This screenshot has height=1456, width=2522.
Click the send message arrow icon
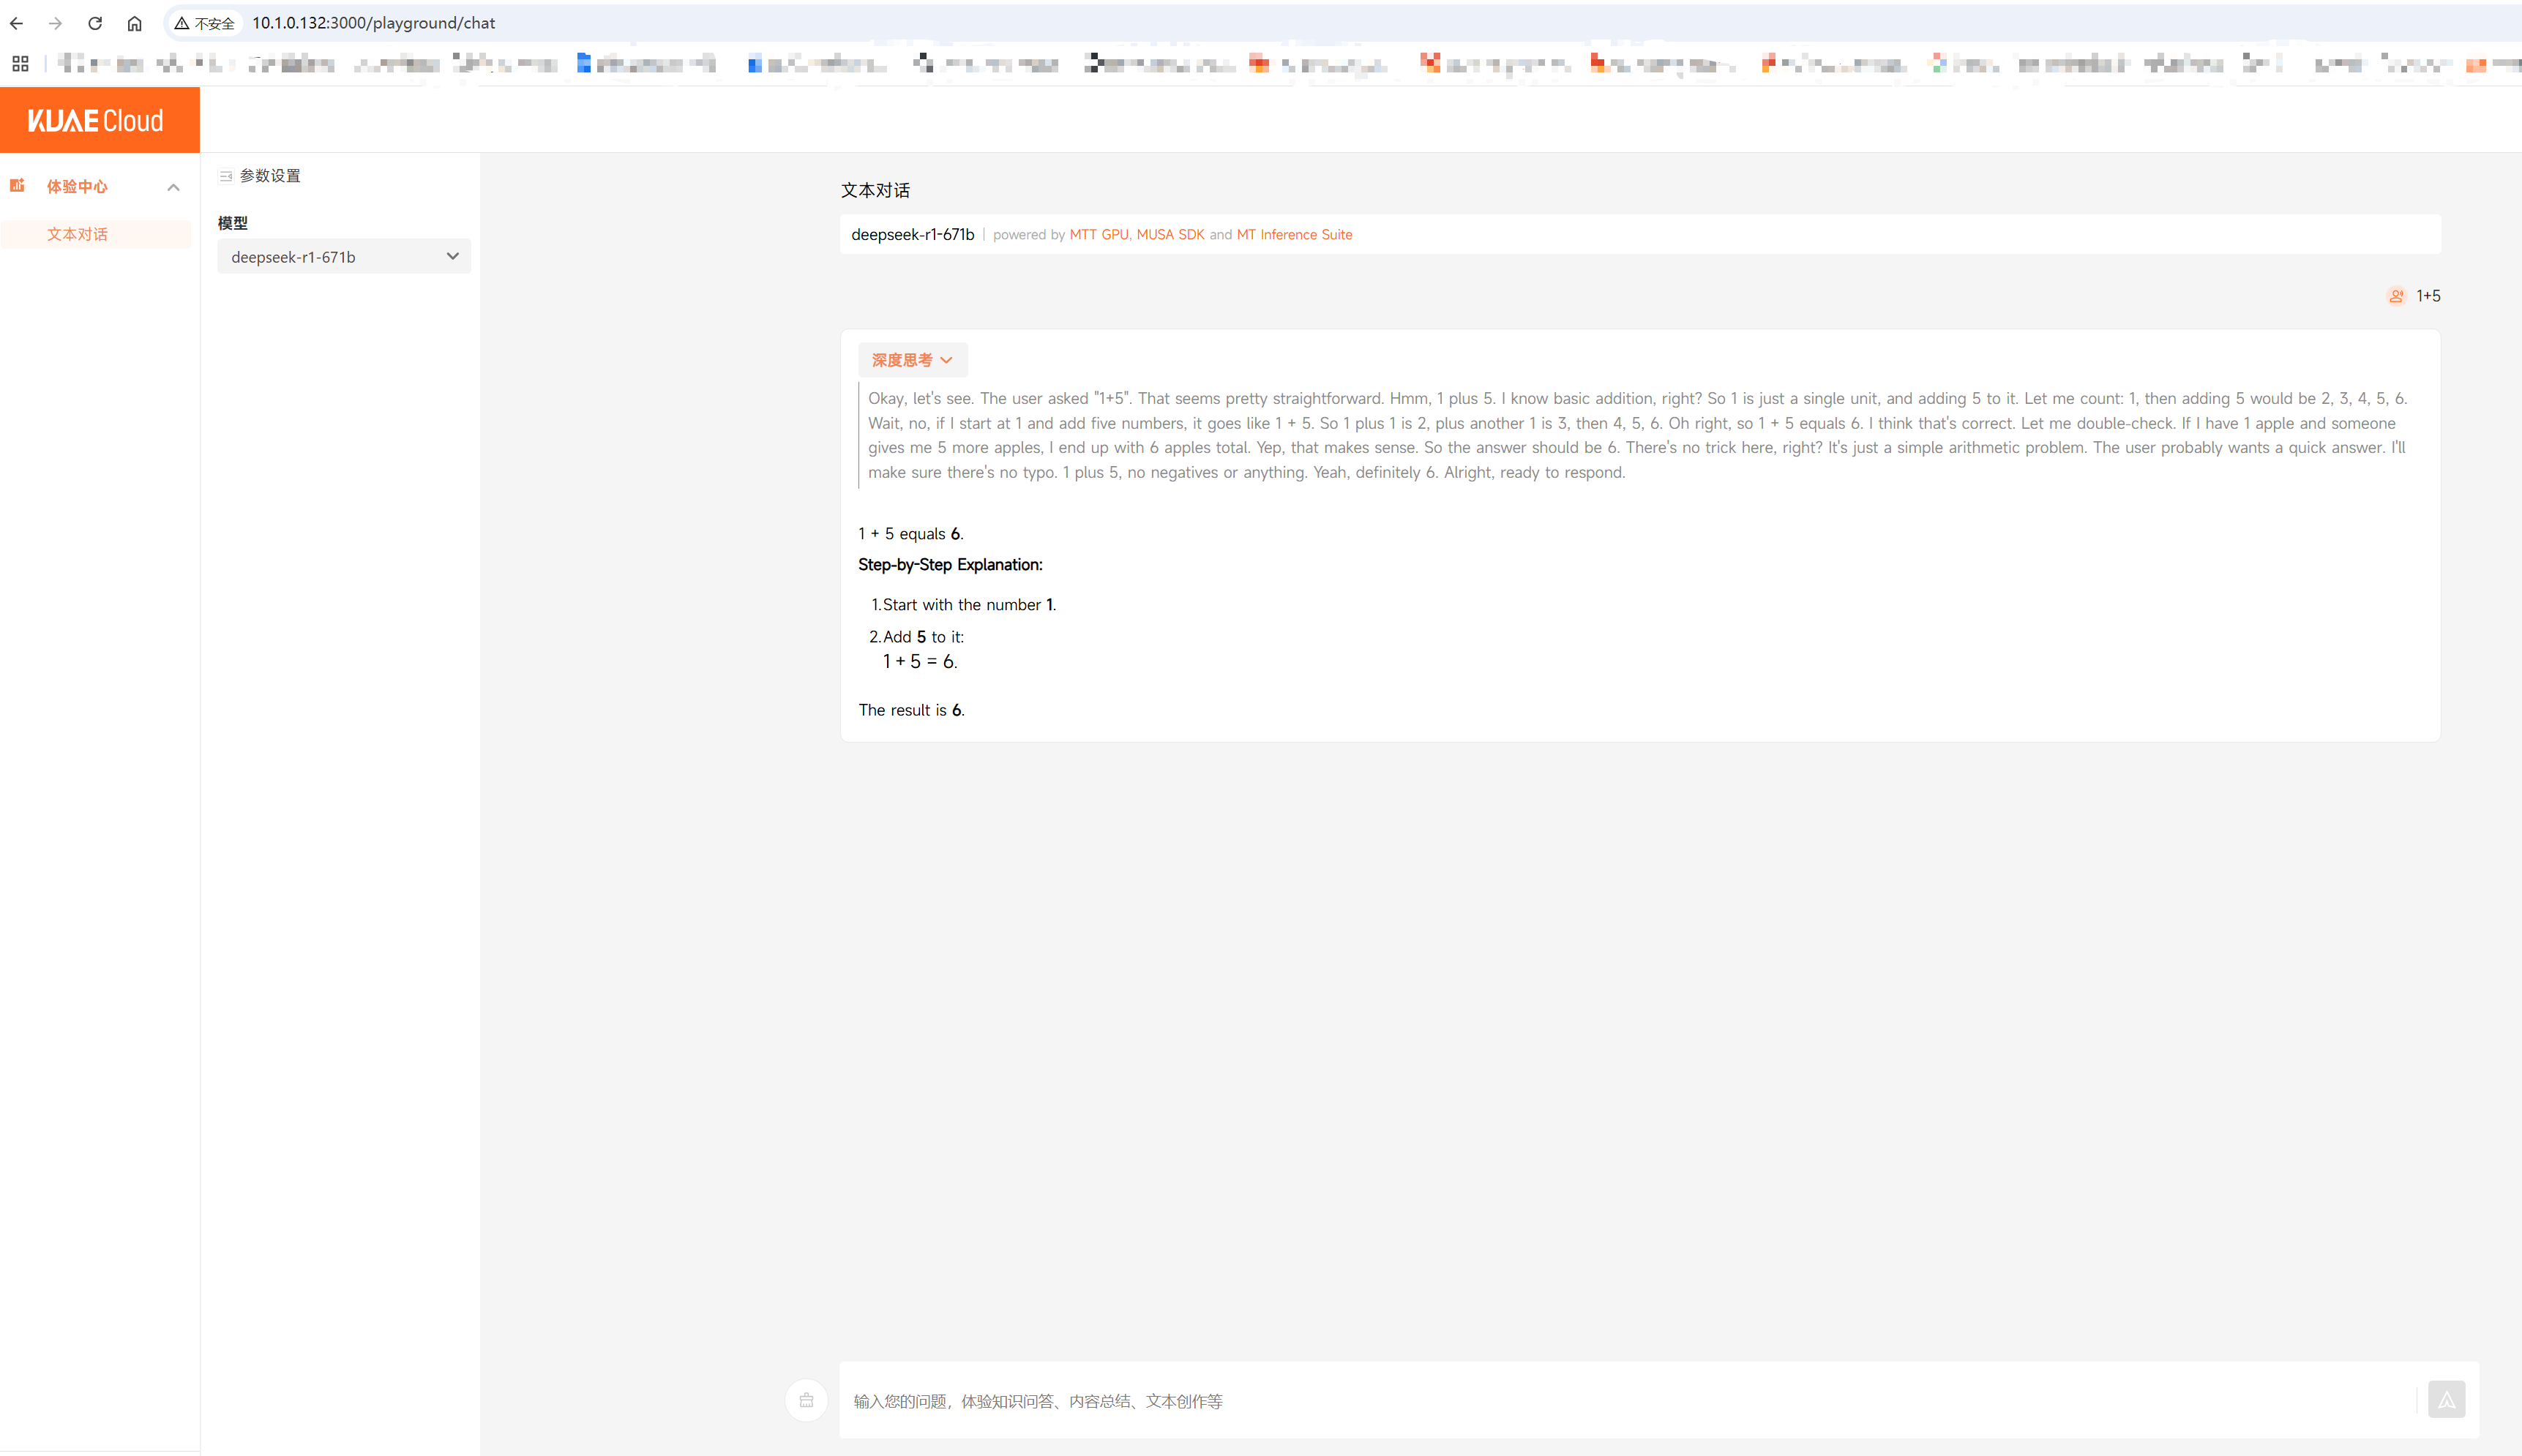[x=2446, y=1399]
